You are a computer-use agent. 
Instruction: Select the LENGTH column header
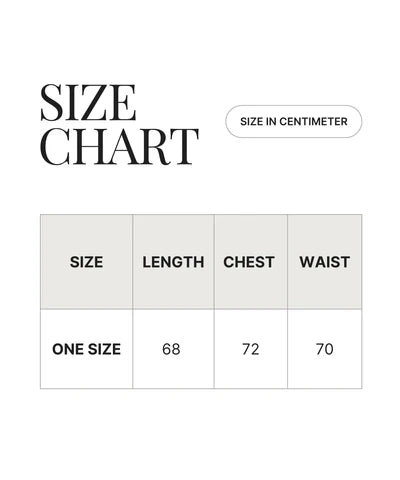(x=173, y=262)
